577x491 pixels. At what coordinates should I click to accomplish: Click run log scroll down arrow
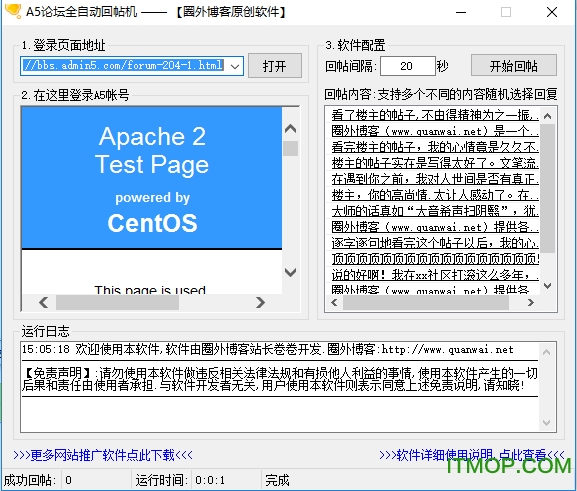546,423
